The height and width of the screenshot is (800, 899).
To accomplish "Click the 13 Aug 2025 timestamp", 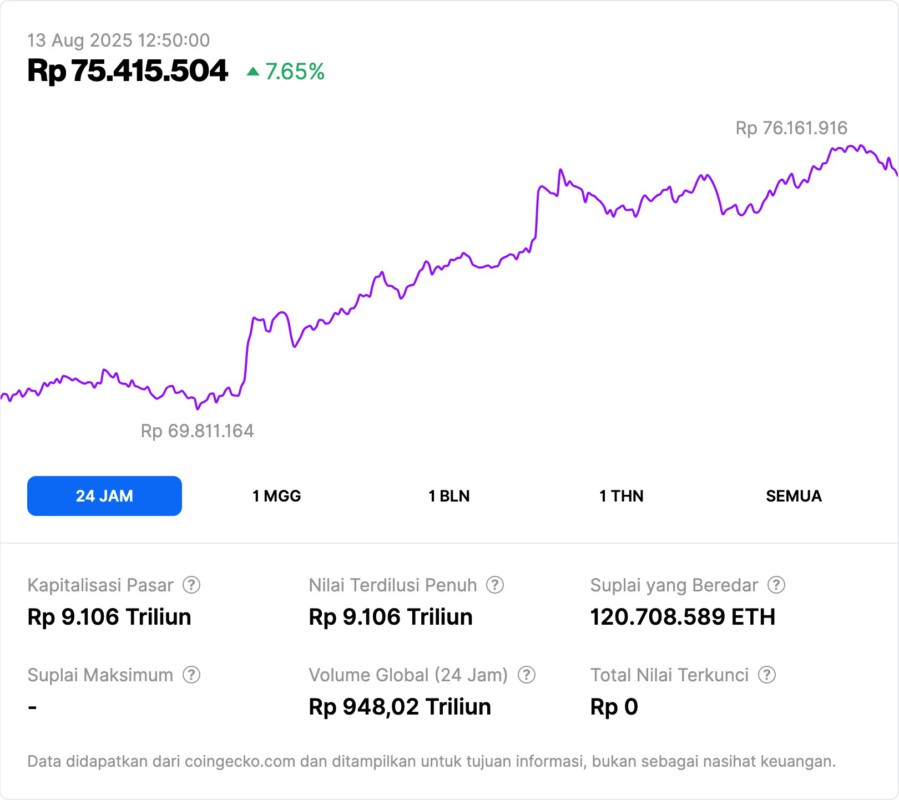I will point(118,40).
